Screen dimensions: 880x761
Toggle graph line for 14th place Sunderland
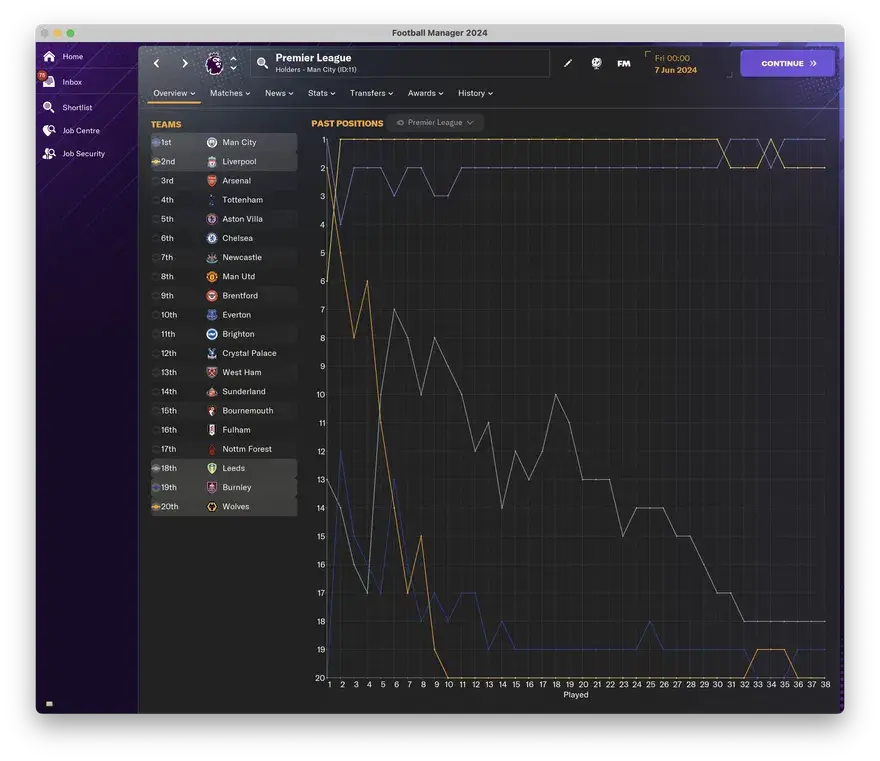pos(155,392)
